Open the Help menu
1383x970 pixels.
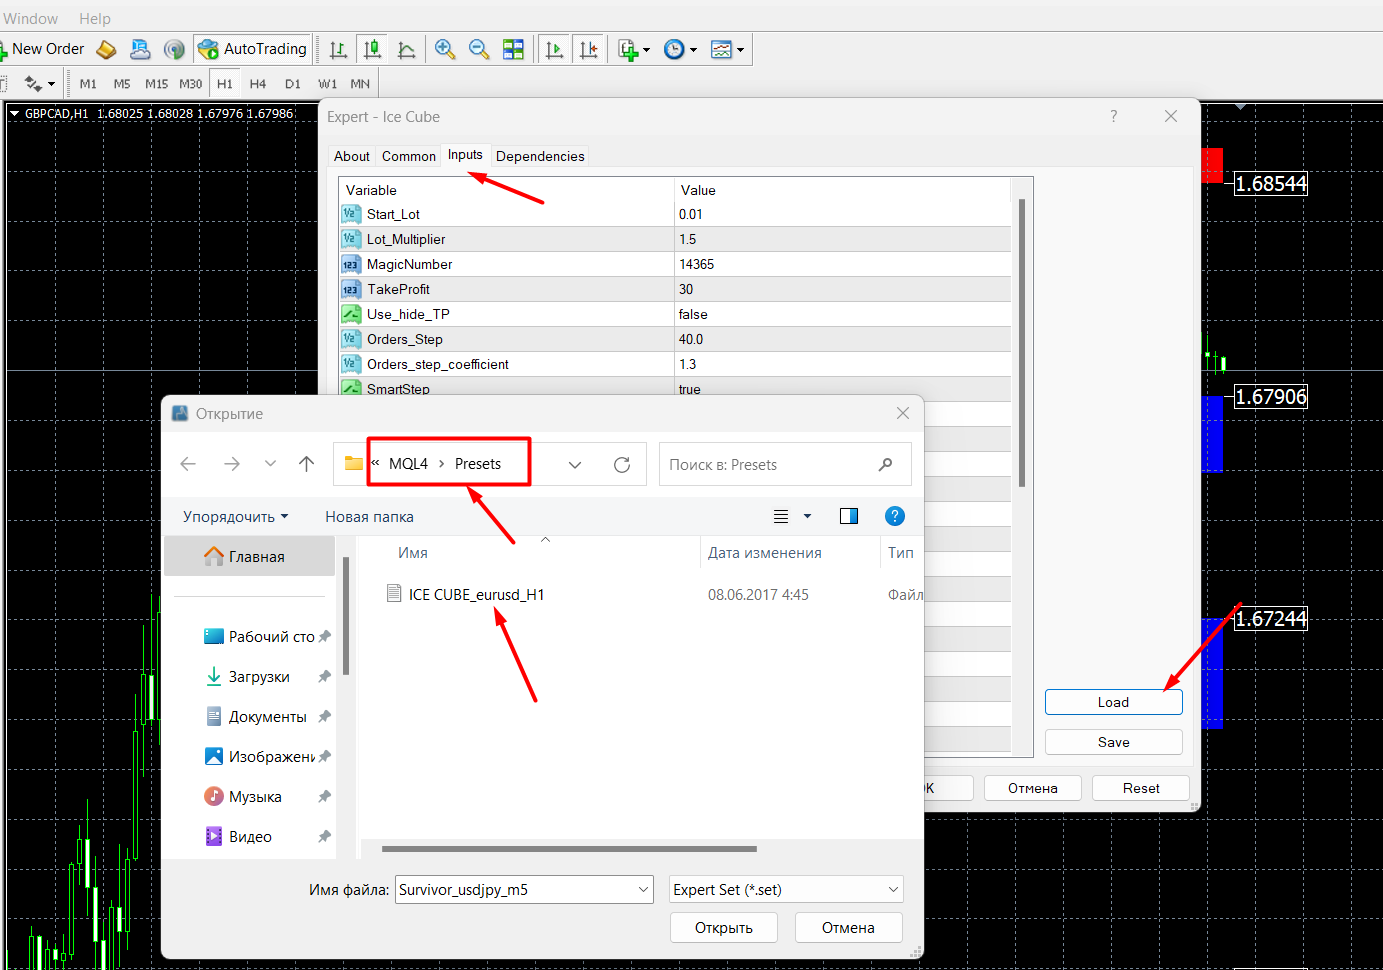(x=95, y=18)
